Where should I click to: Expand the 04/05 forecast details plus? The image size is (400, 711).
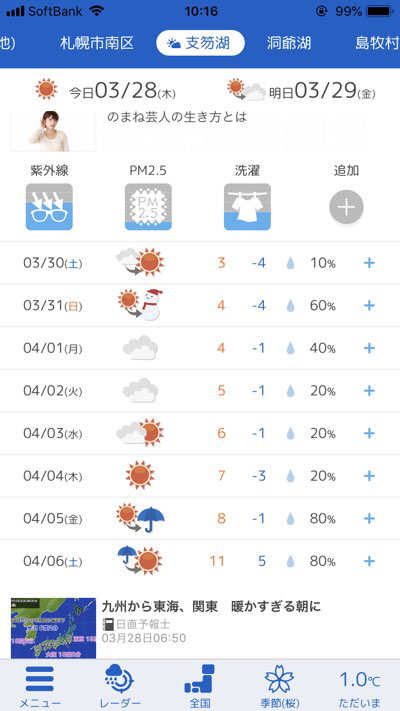(x=369, y=518)
